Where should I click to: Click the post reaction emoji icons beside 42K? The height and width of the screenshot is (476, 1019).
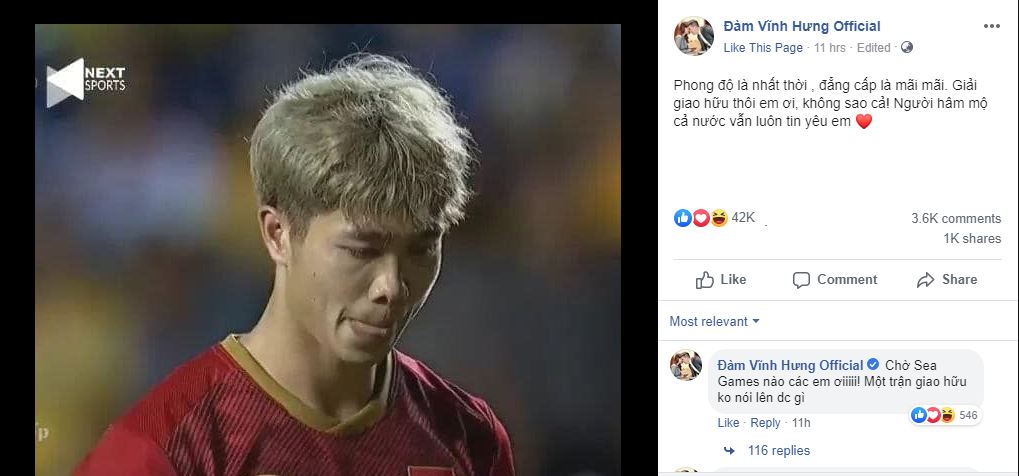pyautogui.click(x=701, y=218)
